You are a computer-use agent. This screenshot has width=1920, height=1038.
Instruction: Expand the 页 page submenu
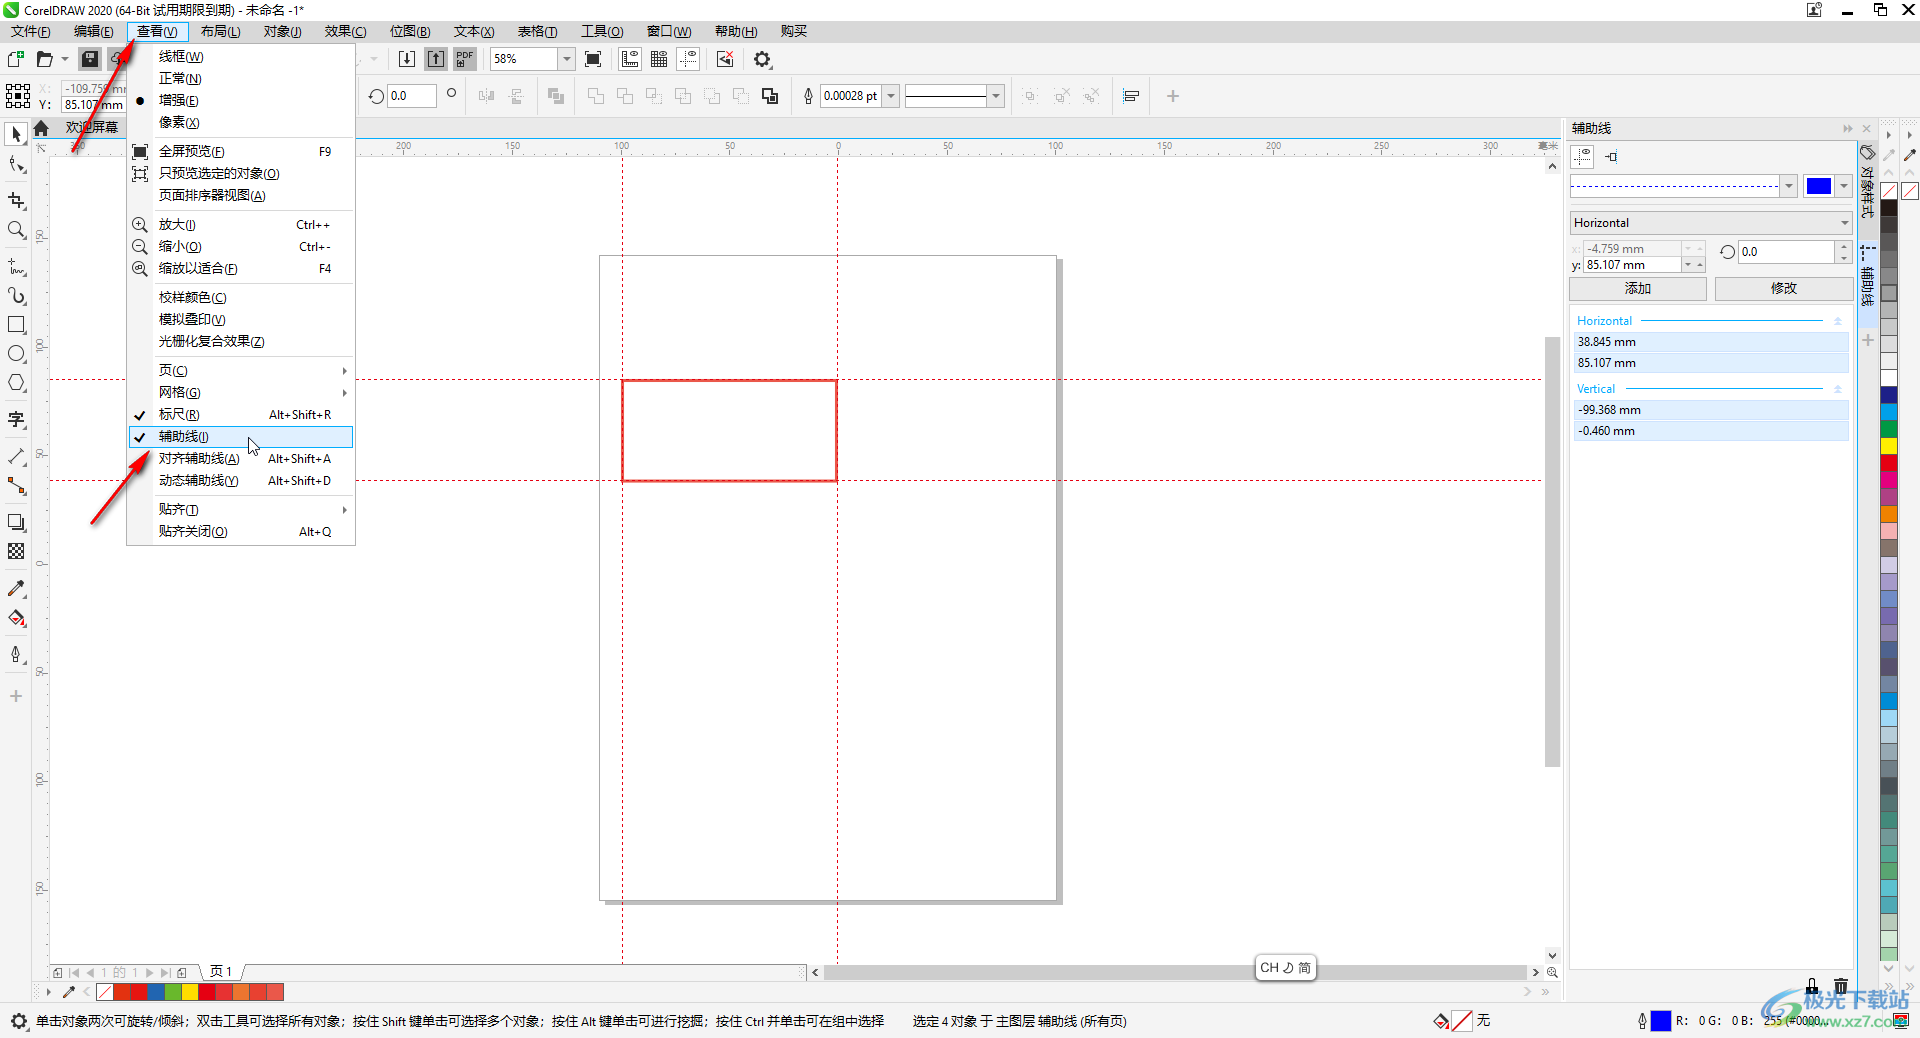(241, 371)
